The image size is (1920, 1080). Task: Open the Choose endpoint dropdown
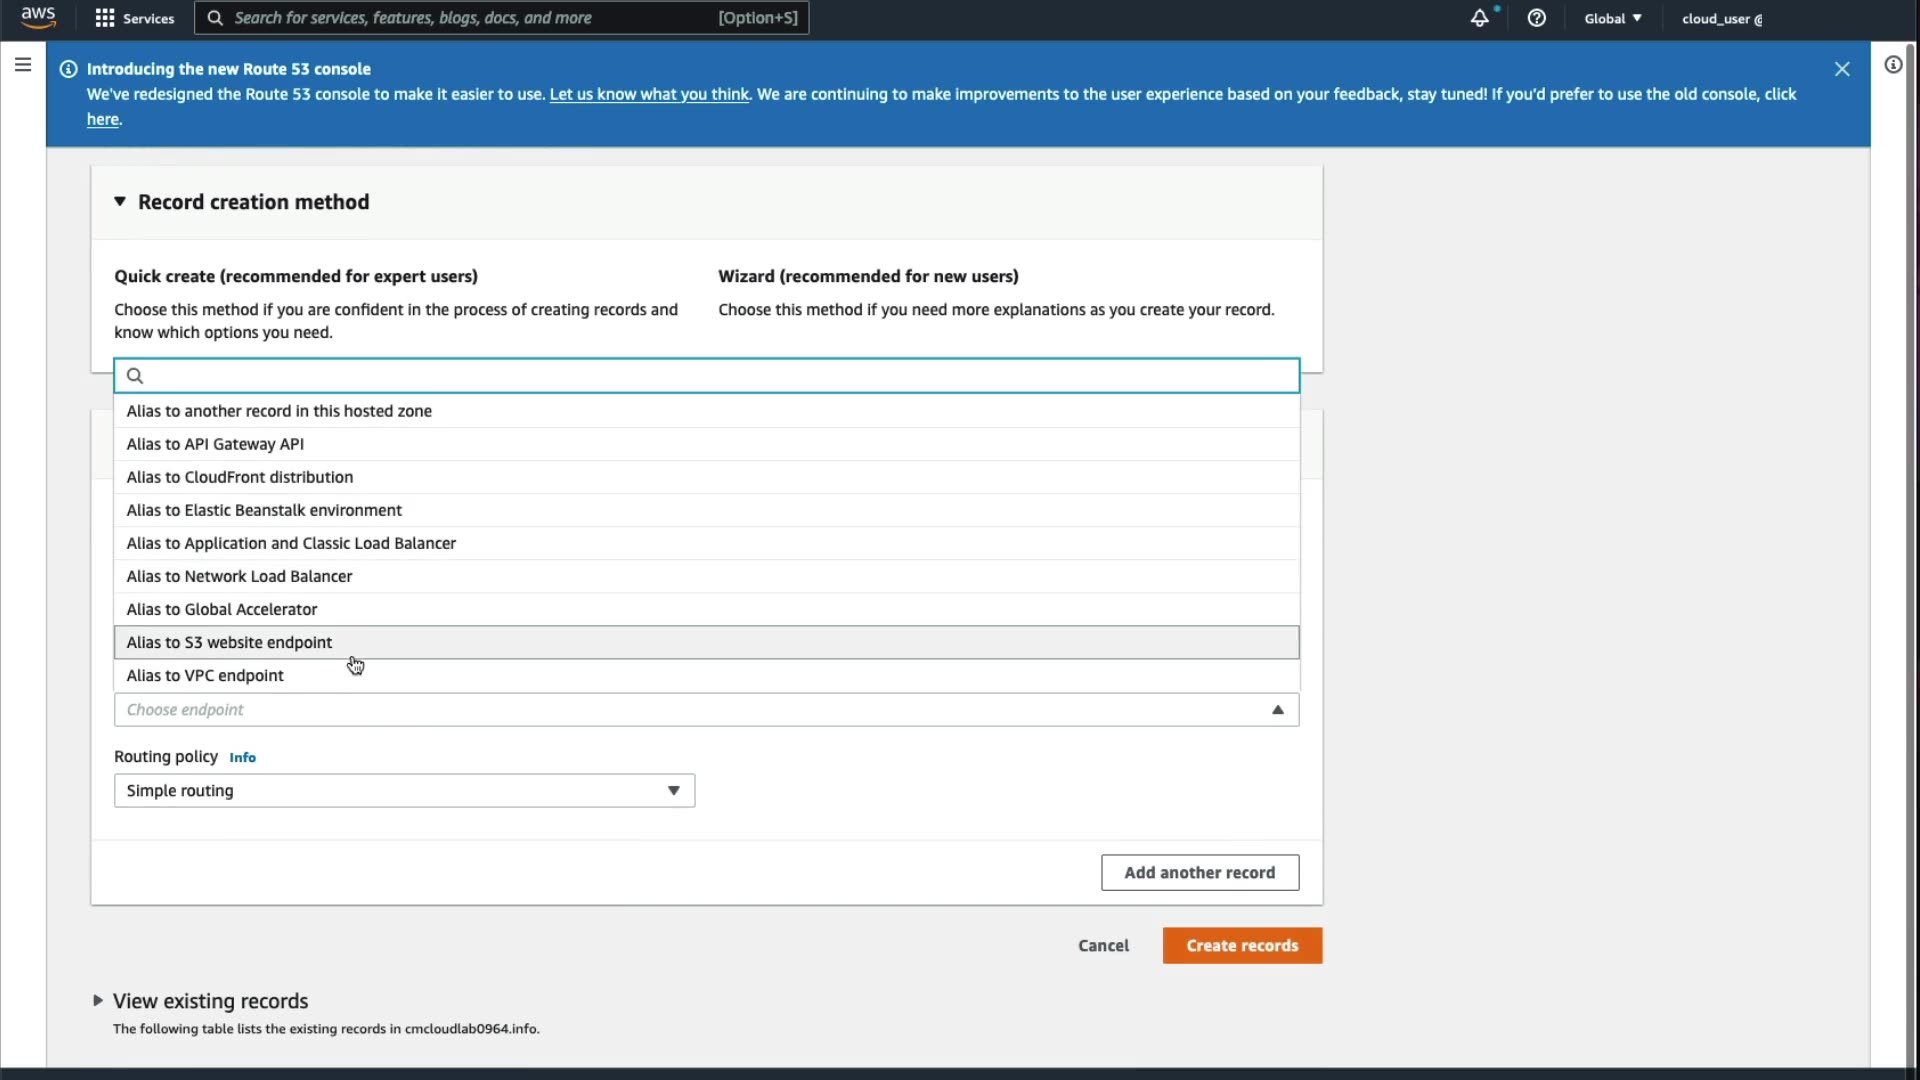[706, 710]
